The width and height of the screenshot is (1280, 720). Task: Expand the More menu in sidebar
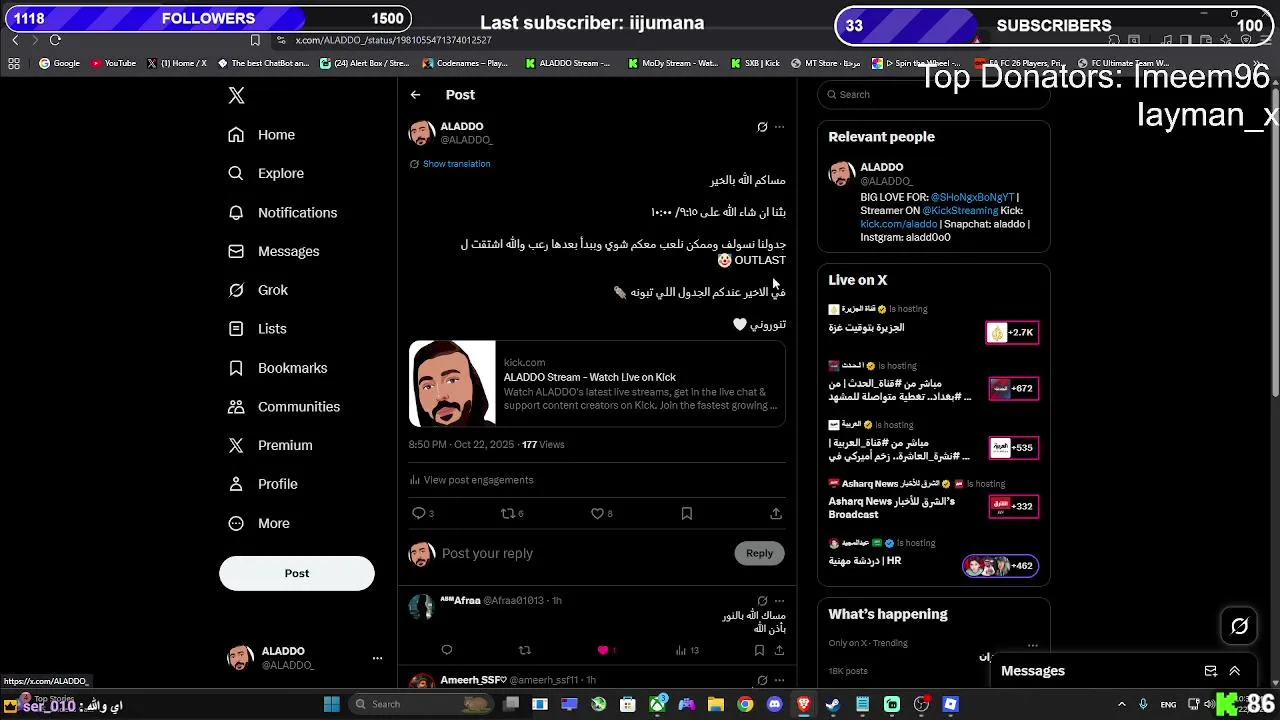(259, 523)
